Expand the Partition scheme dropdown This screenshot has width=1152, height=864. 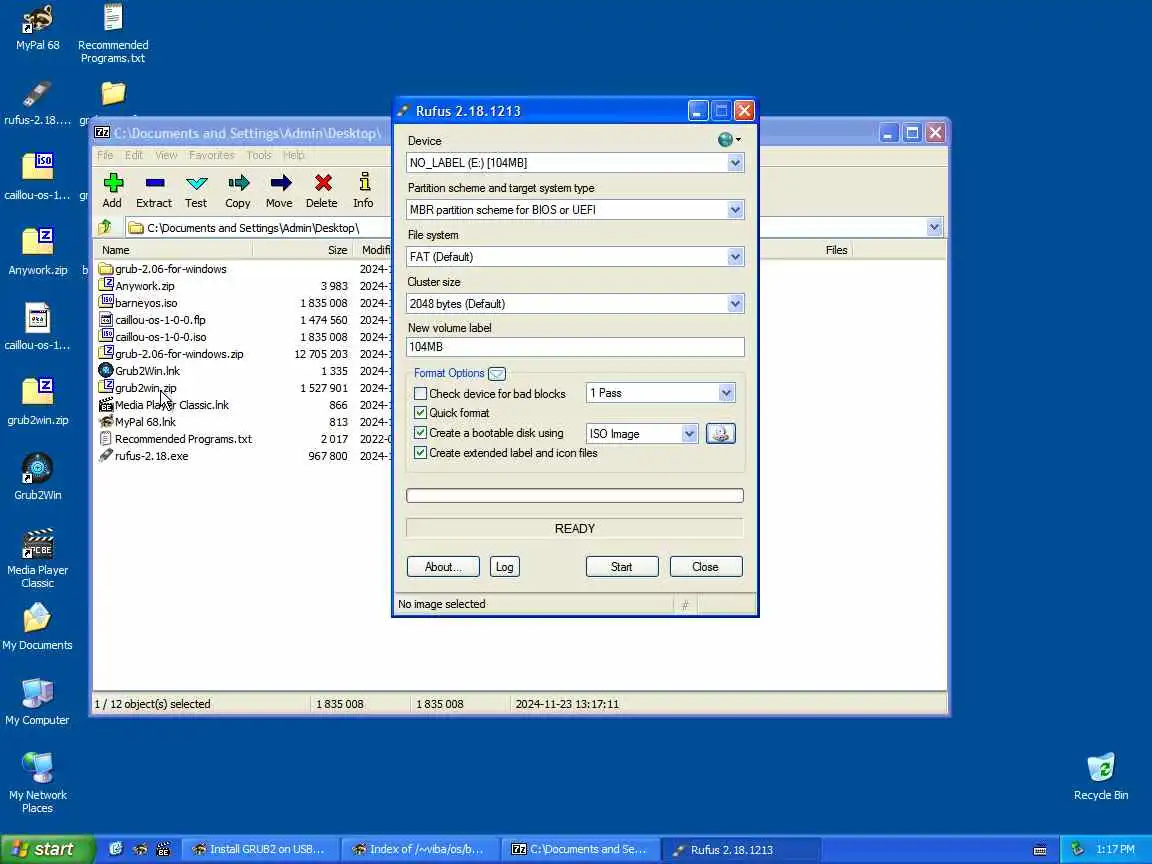coord(735,210)
